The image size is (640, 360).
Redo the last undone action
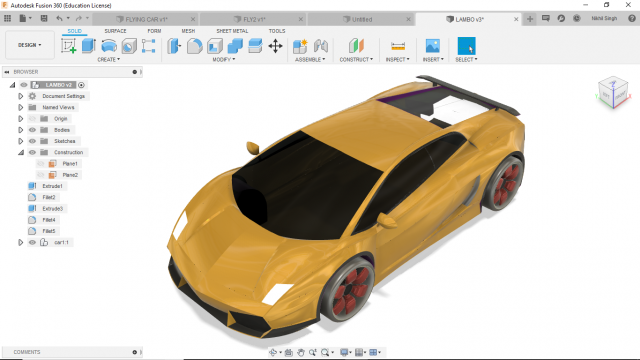(79, 18)
